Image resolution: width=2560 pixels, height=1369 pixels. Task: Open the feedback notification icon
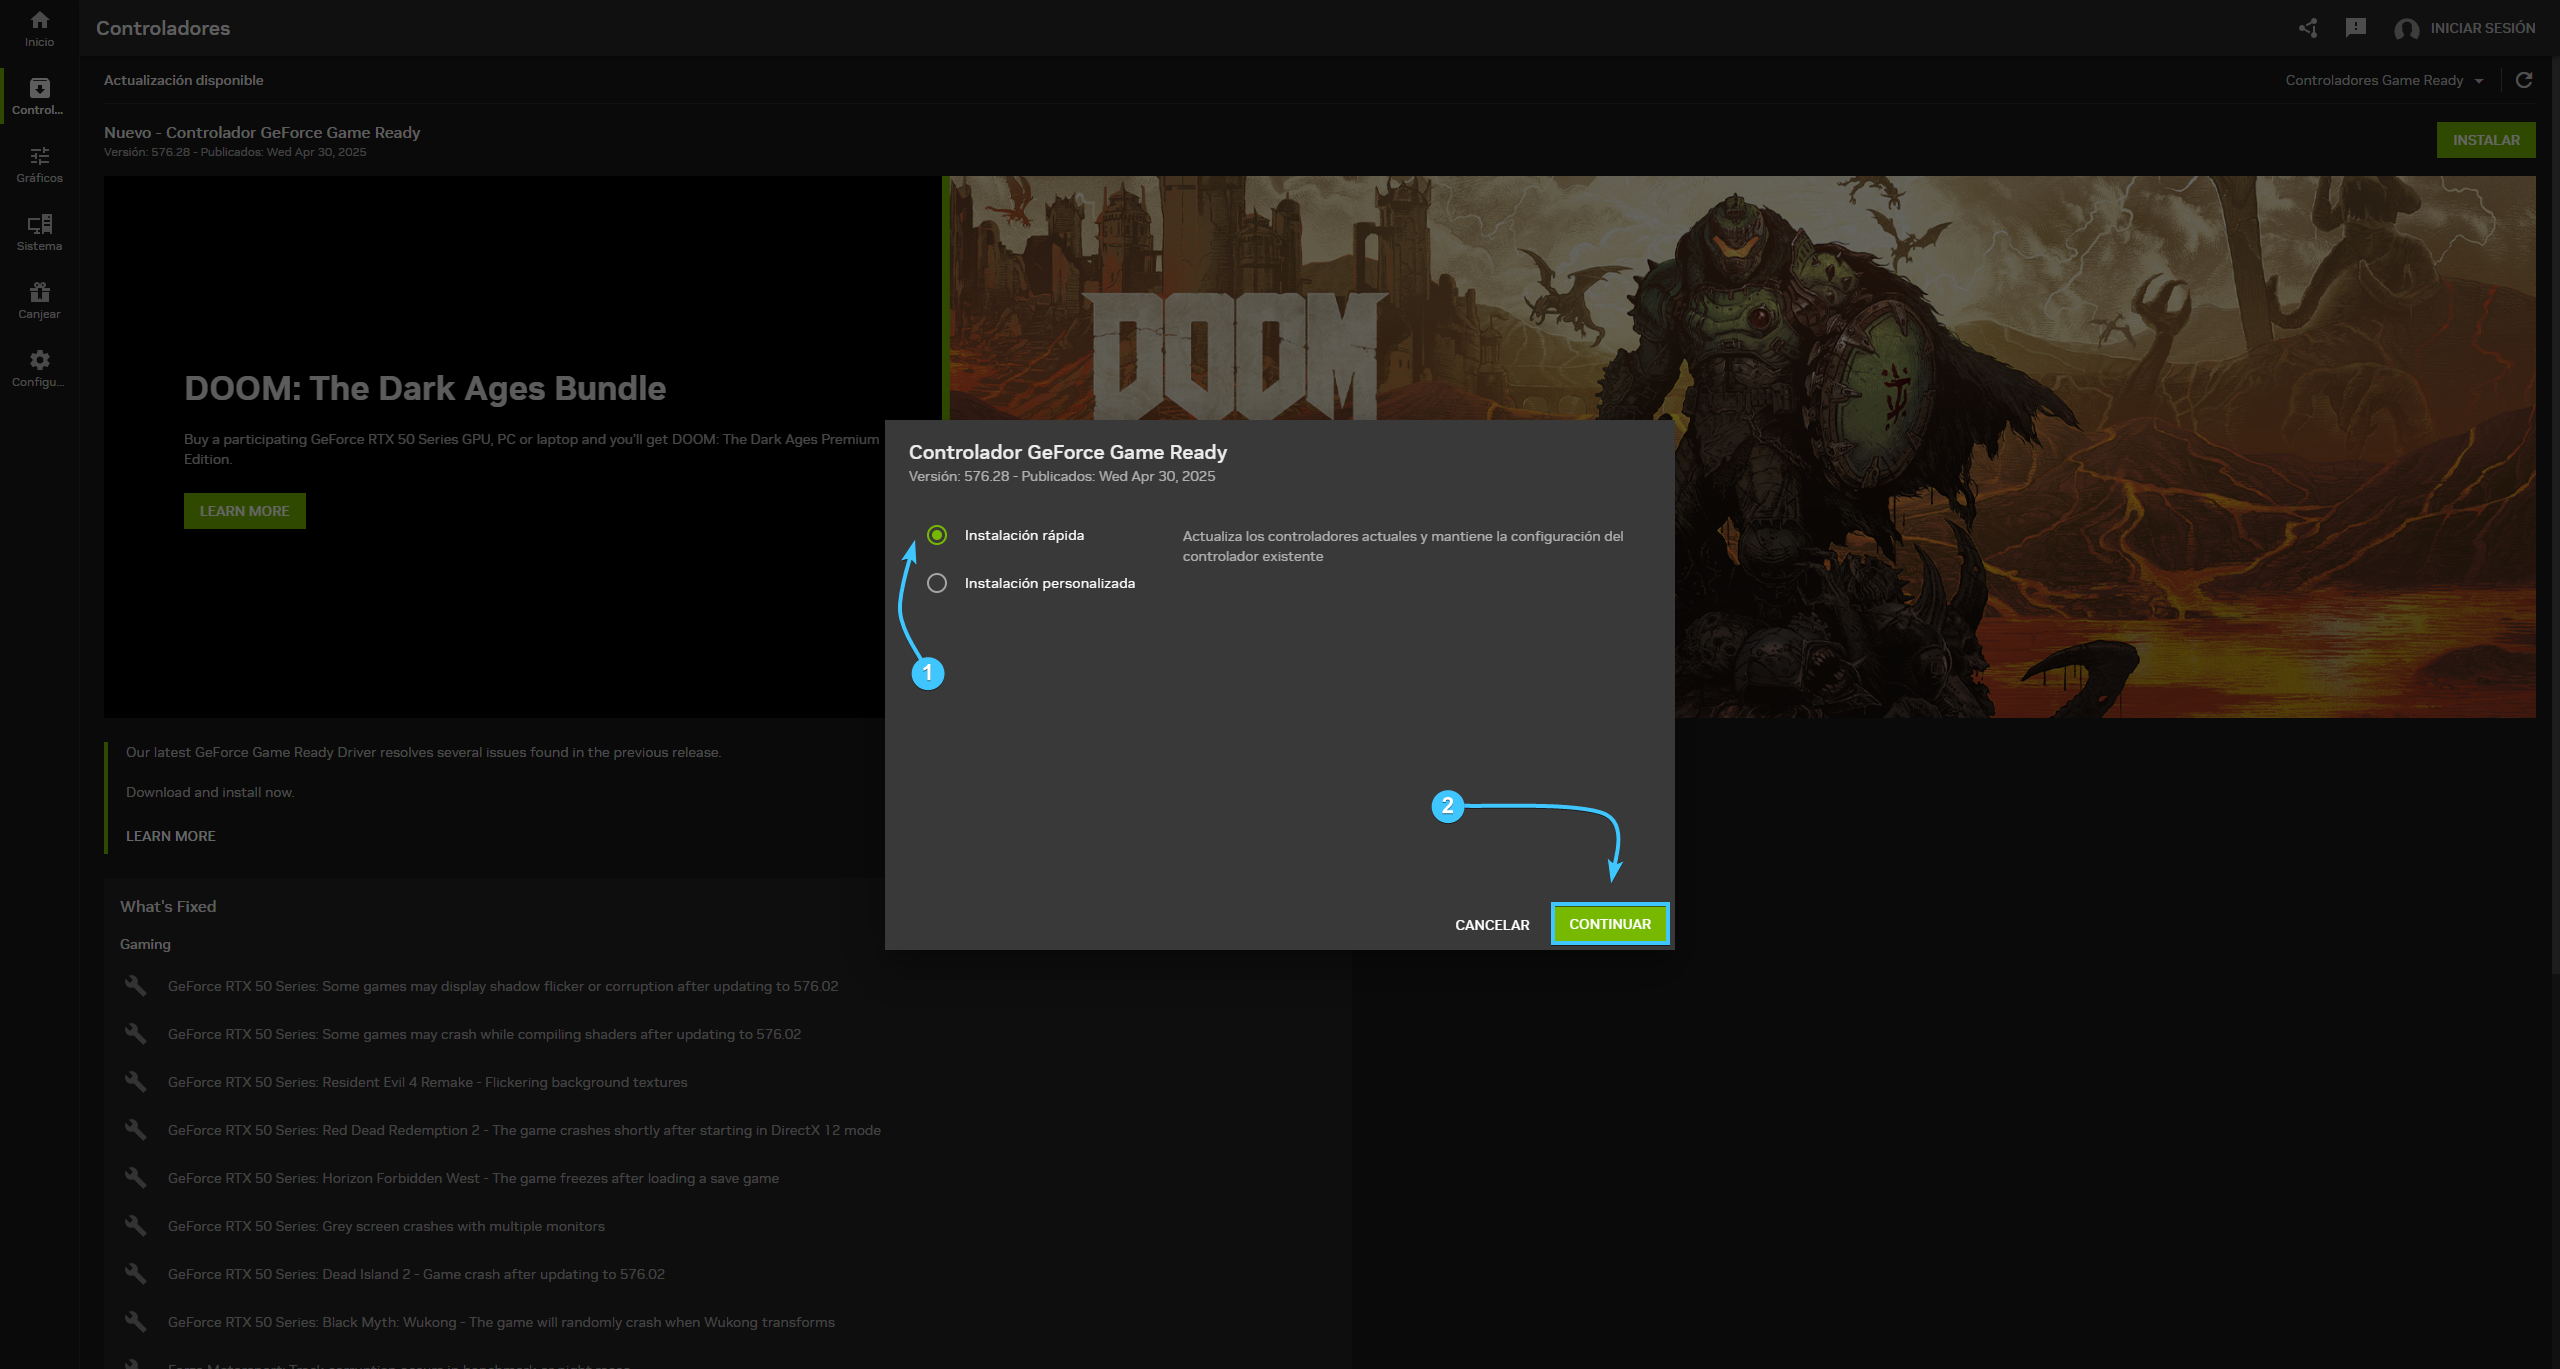[2356, 28]
